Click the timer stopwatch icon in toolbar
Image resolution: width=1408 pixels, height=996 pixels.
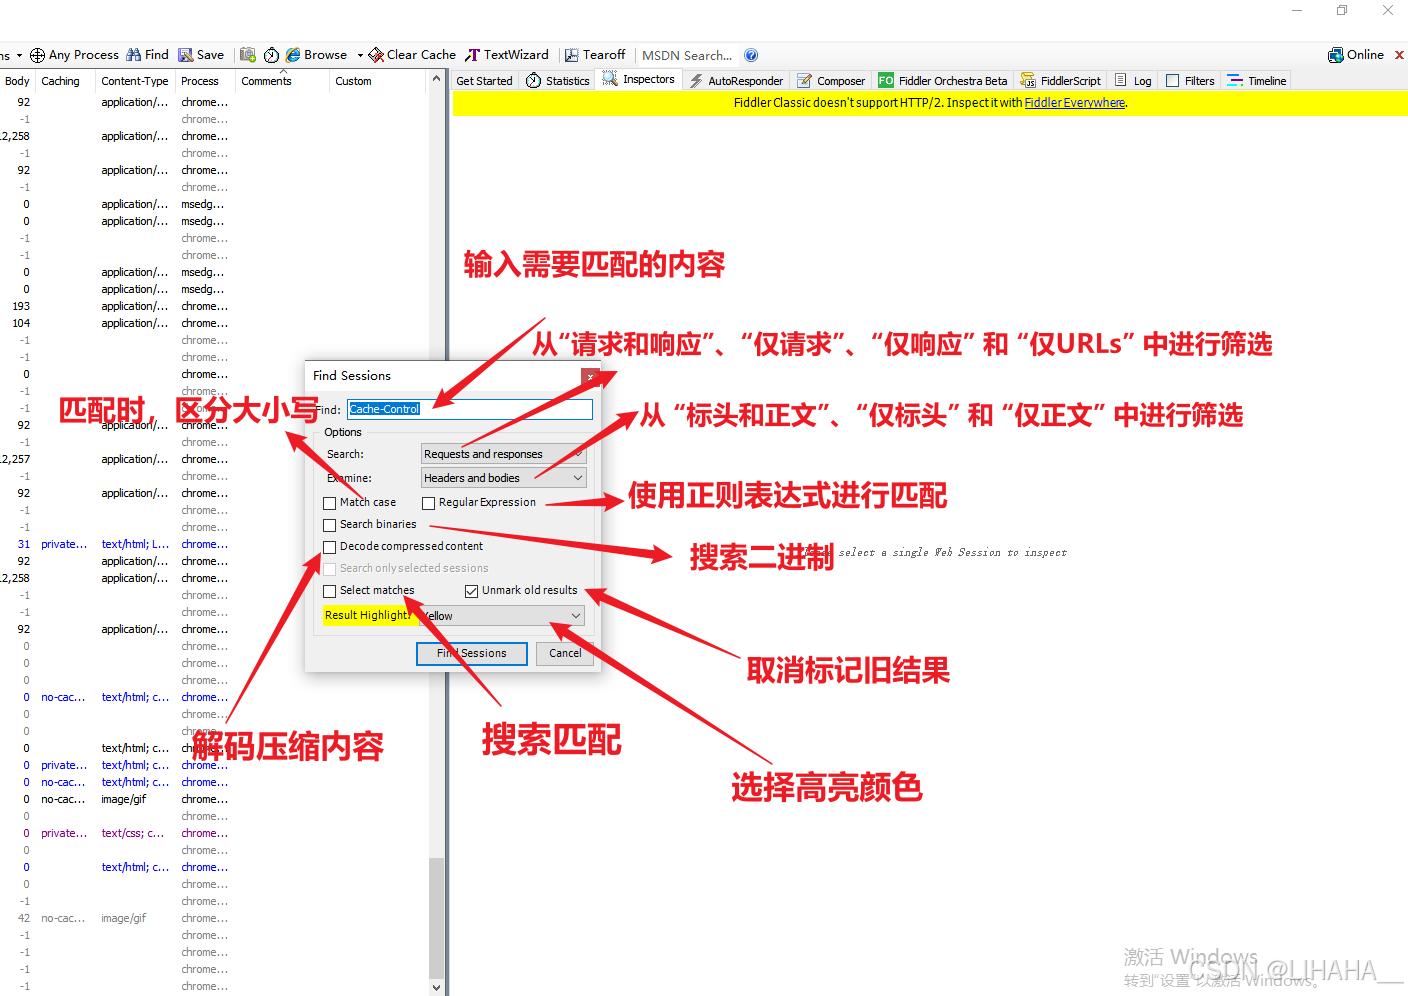(271, 55)
